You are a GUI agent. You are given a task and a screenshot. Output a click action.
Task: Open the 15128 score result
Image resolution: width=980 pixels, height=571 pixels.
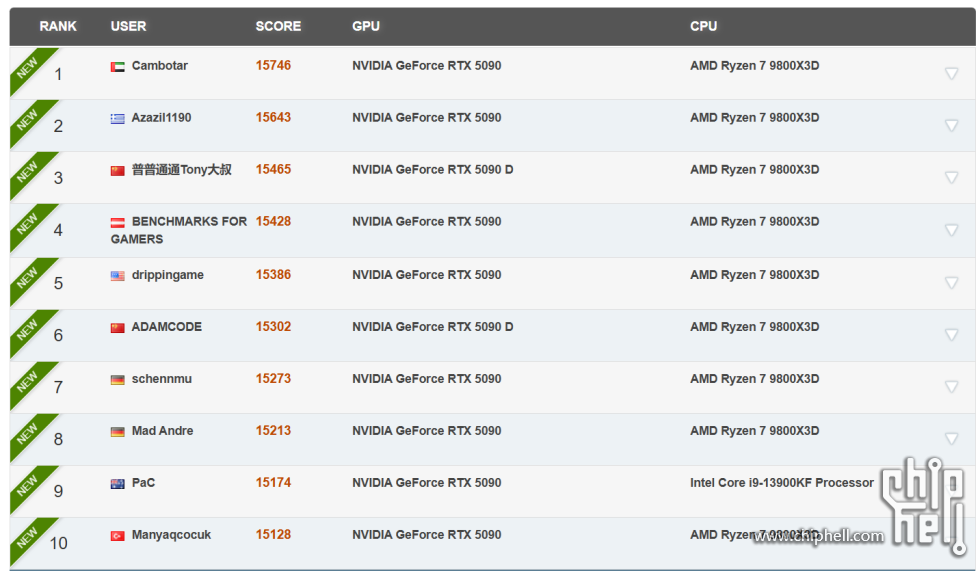point(273,534)
